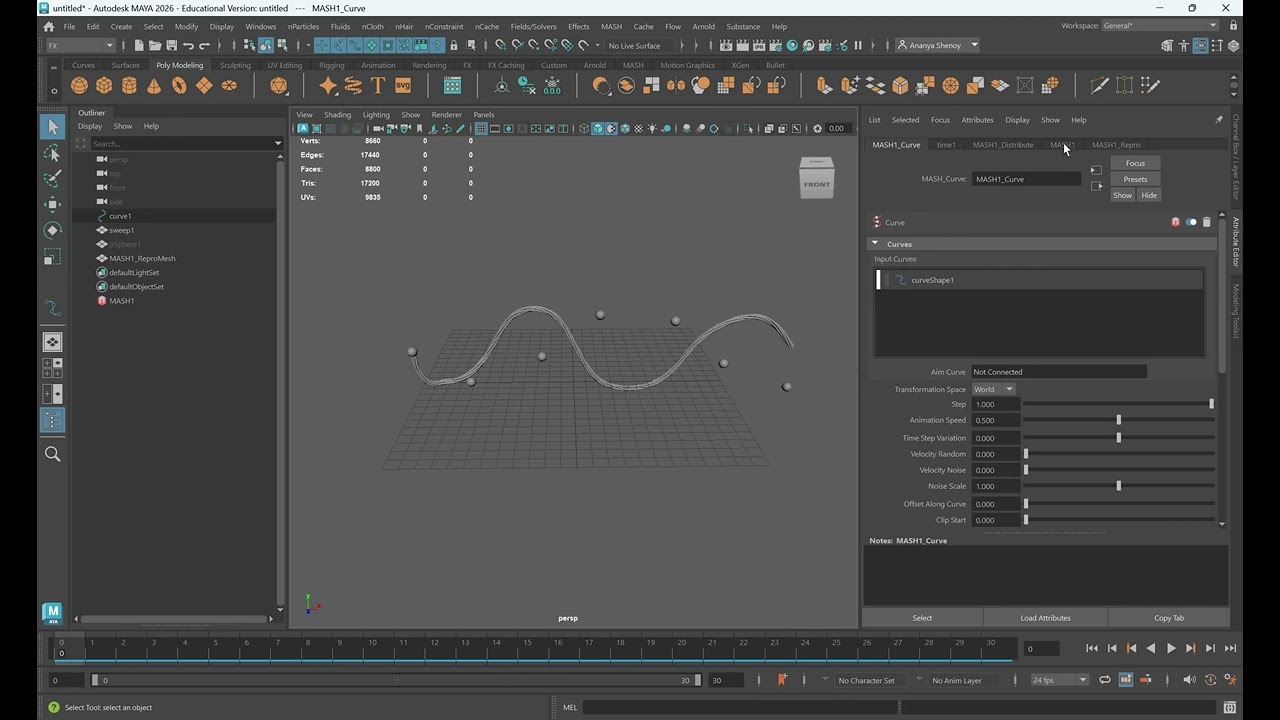This screenshot has height=720, width=1280.
Task: Open the FX menu set dropdown
Action: [x=81, y=45]
